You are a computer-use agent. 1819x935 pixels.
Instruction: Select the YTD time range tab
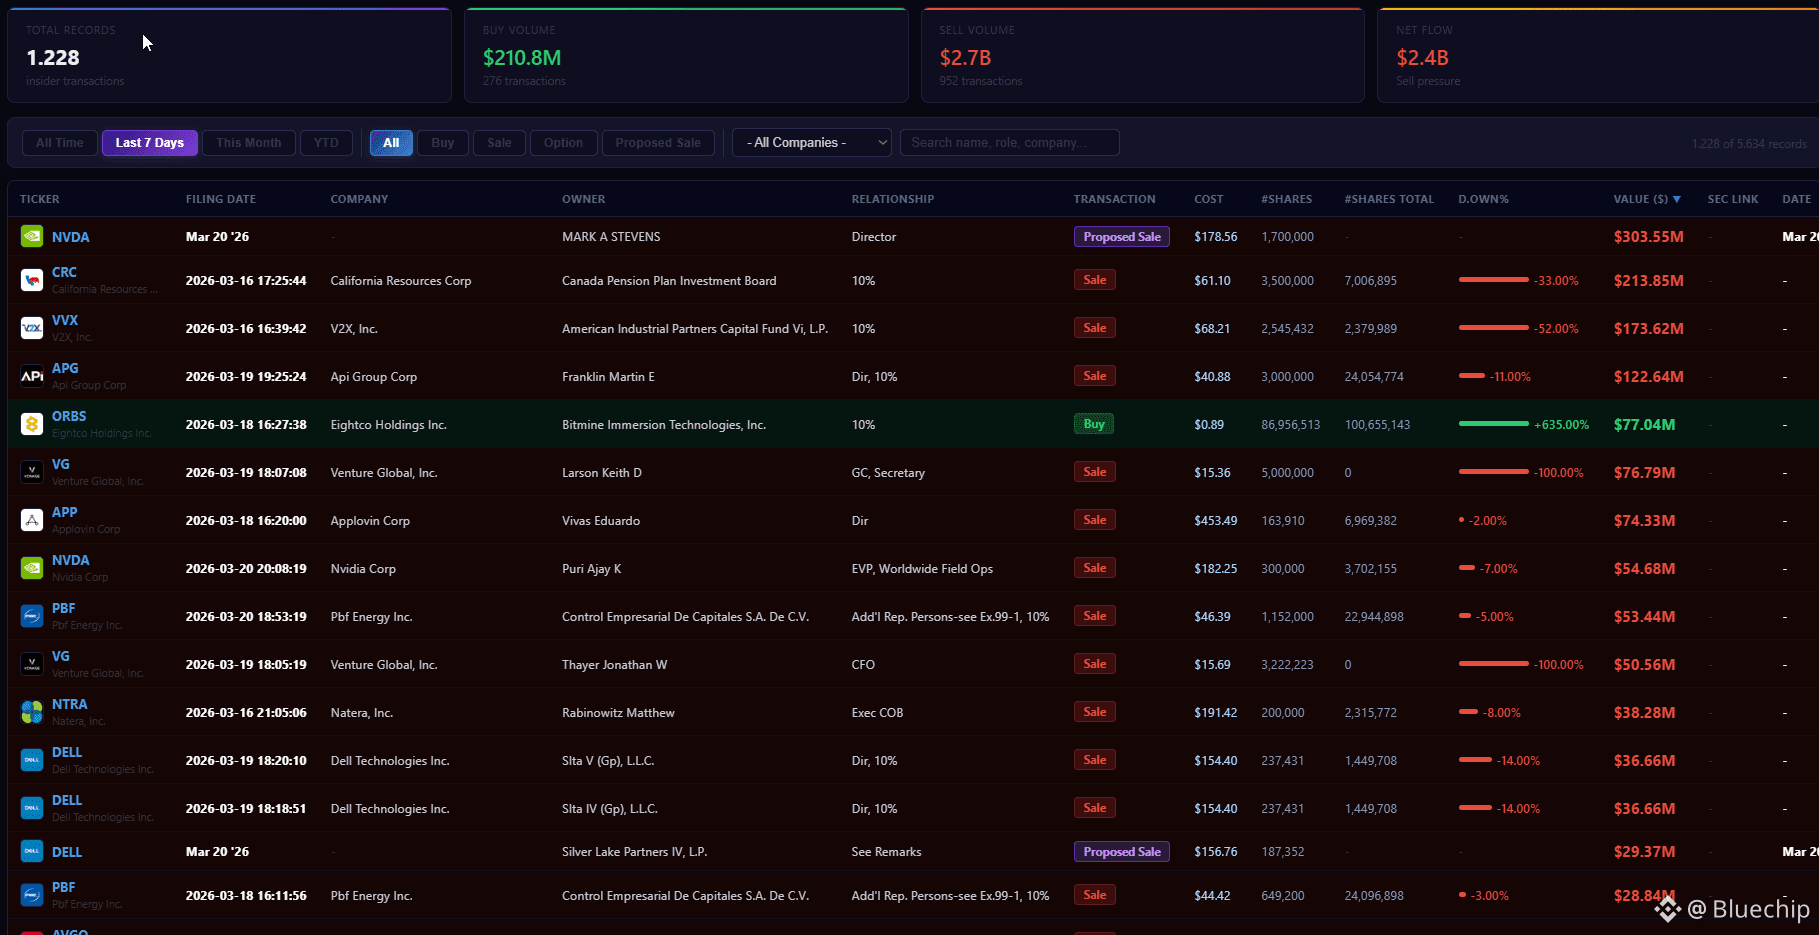point(326,143)
